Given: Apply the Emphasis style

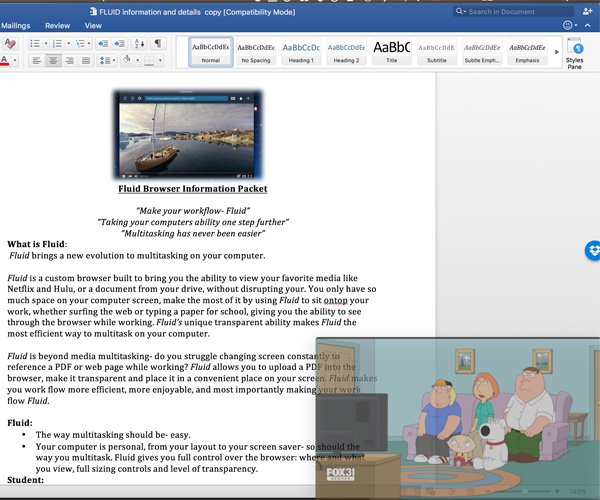Looking at the screenshot, I should [x=527, y=52].
